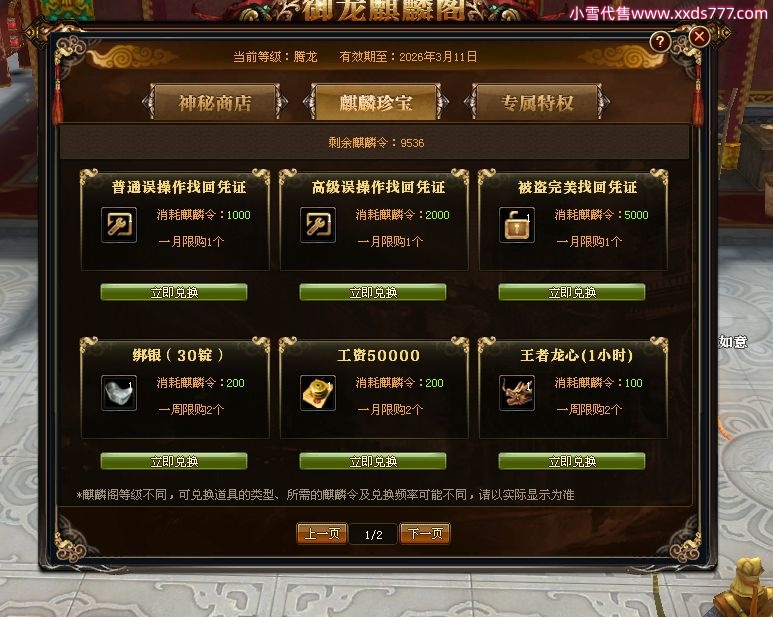Redeem 被盗完美找回凭证 with 立即兑换
Image resolution: width=773 pixels, height=617 pixels.
point(572,292)
